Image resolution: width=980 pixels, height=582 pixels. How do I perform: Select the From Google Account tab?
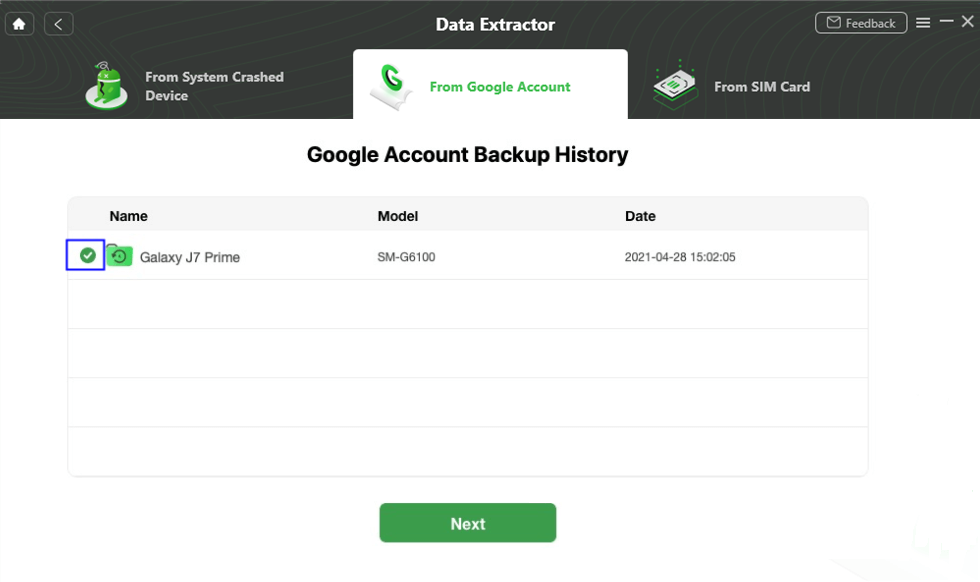[499, 87]
